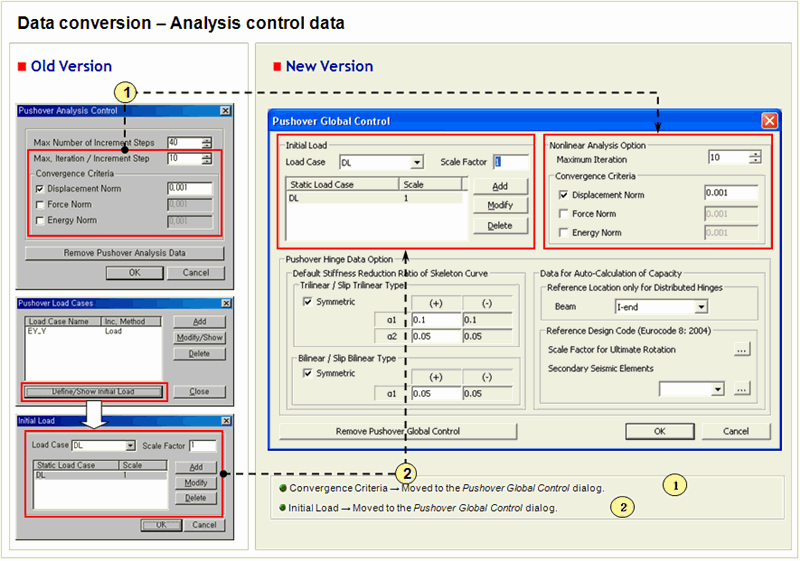Increase Maximum Iteration in Pushover Global Control
This screenshot has width=800, height=561.
pos(755,154)
